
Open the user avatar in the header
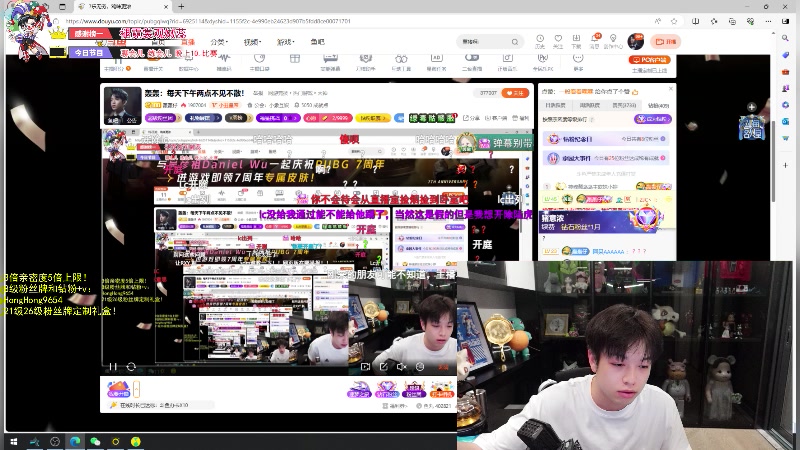click(x=636, y=41)
